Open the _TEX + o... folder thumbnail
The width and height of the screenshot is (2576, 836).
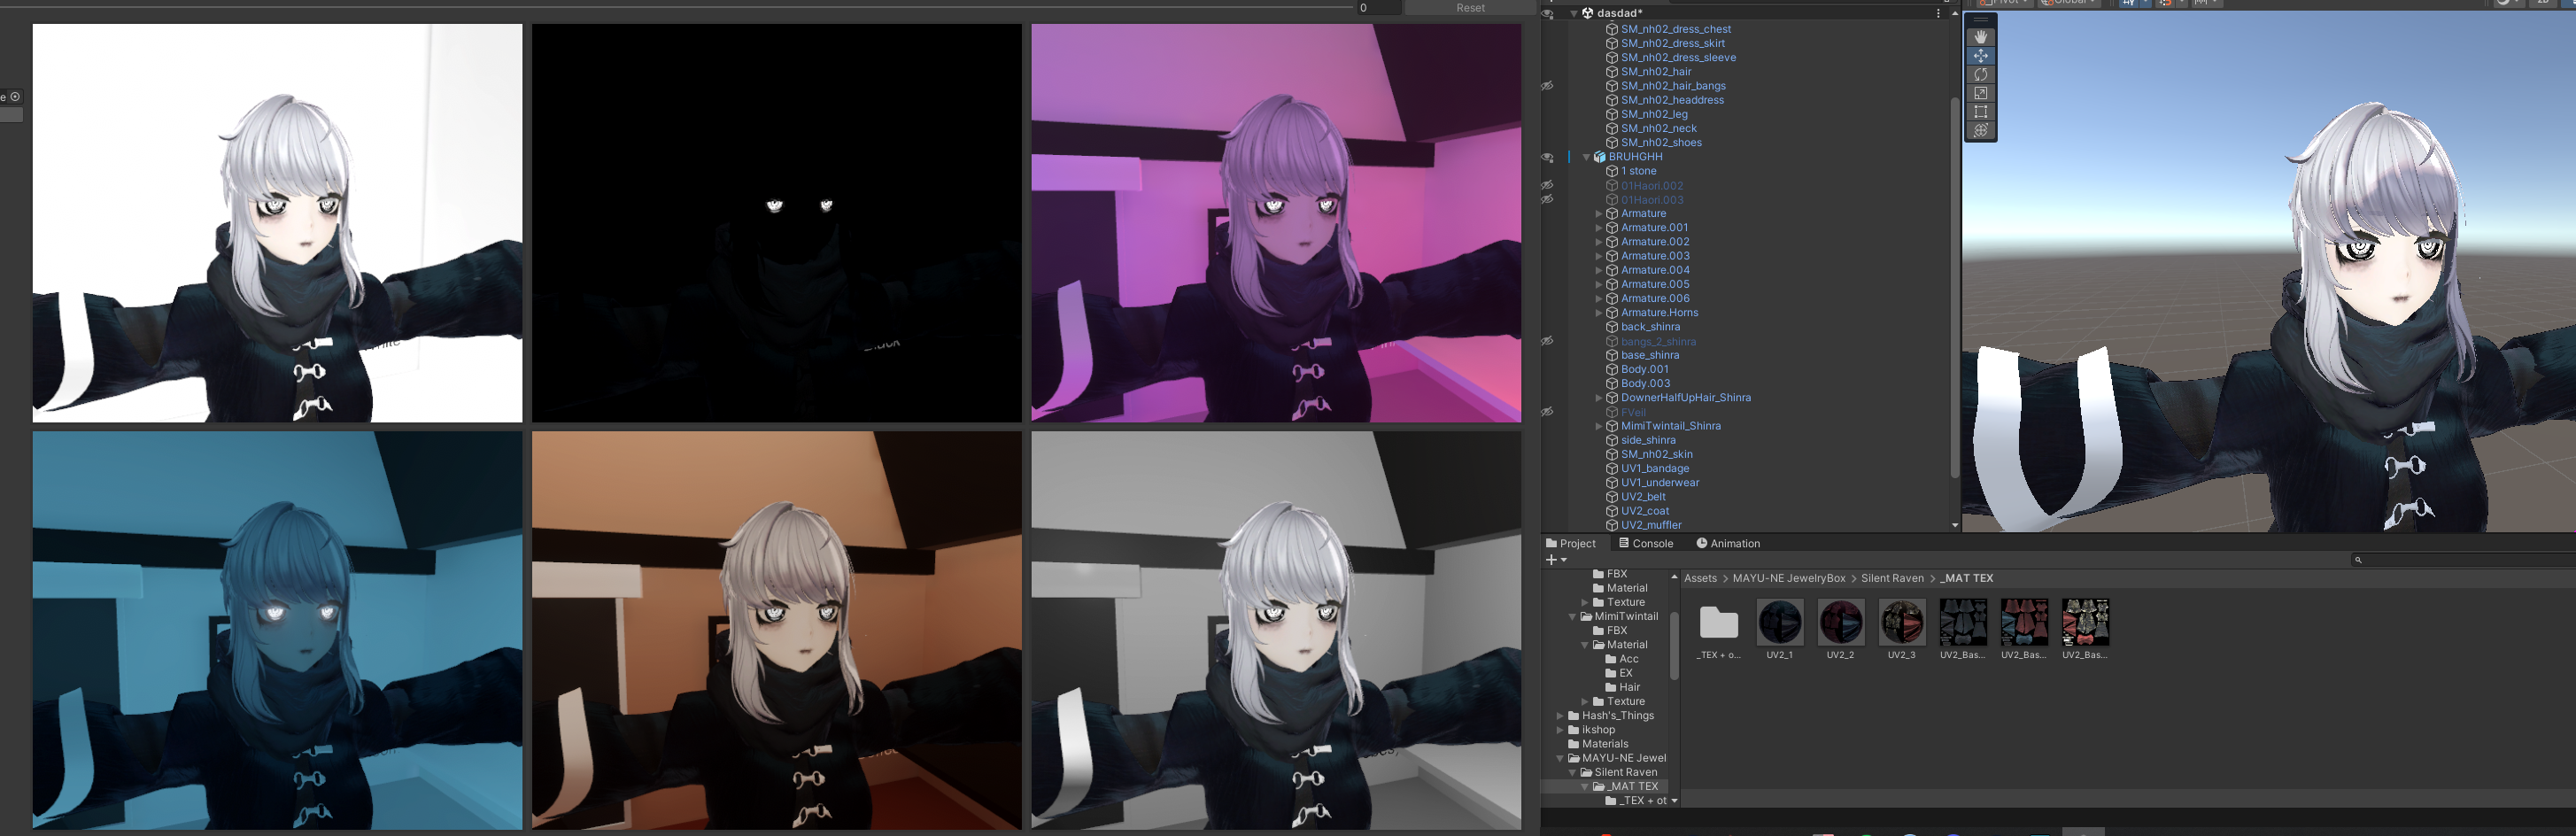pos(1719,623)
